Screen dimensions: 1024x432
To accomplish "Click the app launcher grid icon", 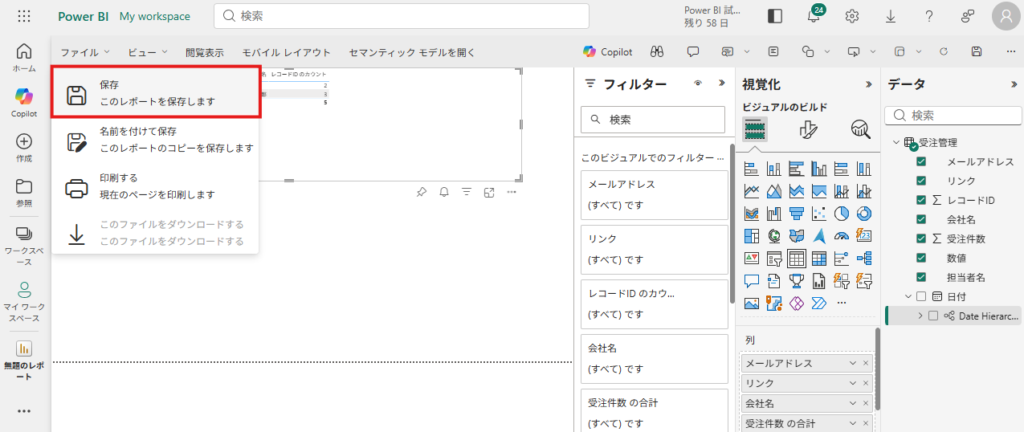I will 24,16.
